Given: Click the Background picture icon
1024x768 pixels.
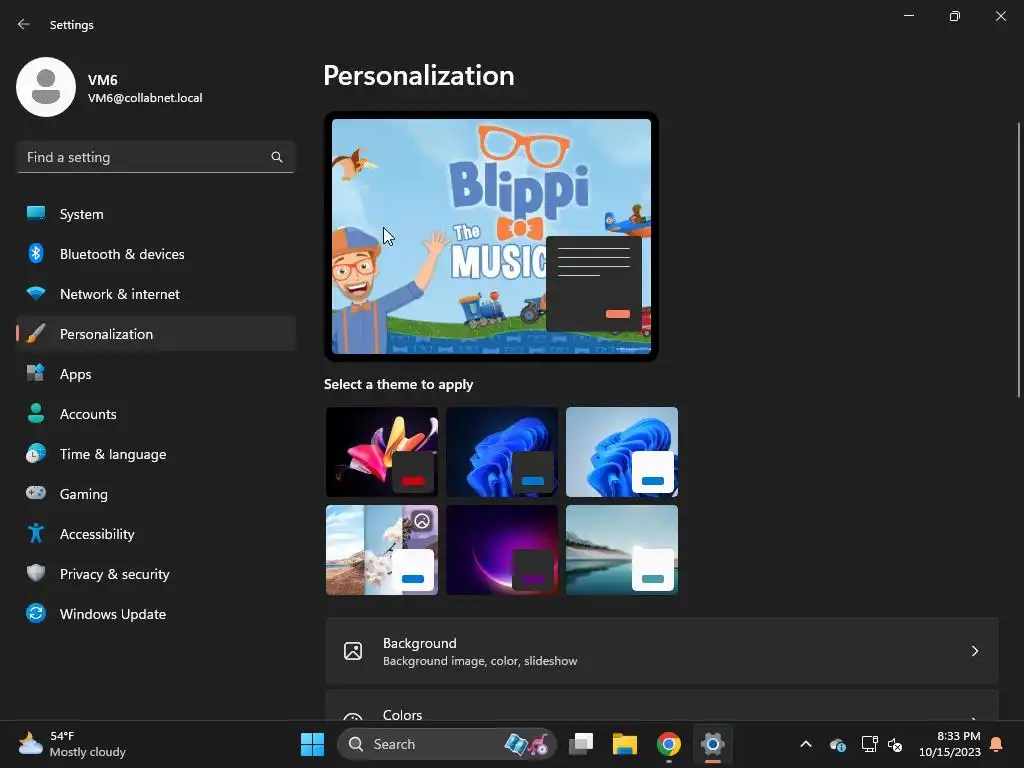Looking at the screenshot, I should click(x=353, y=651).
